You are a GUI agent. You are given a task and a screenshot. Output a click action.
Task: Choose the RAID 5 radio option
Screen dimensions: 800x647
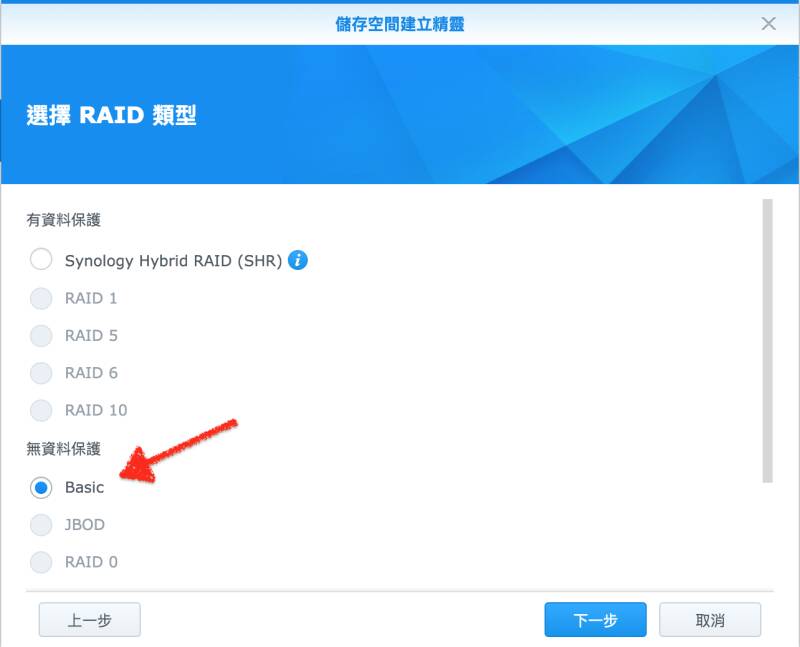click(x=41, y=336)
